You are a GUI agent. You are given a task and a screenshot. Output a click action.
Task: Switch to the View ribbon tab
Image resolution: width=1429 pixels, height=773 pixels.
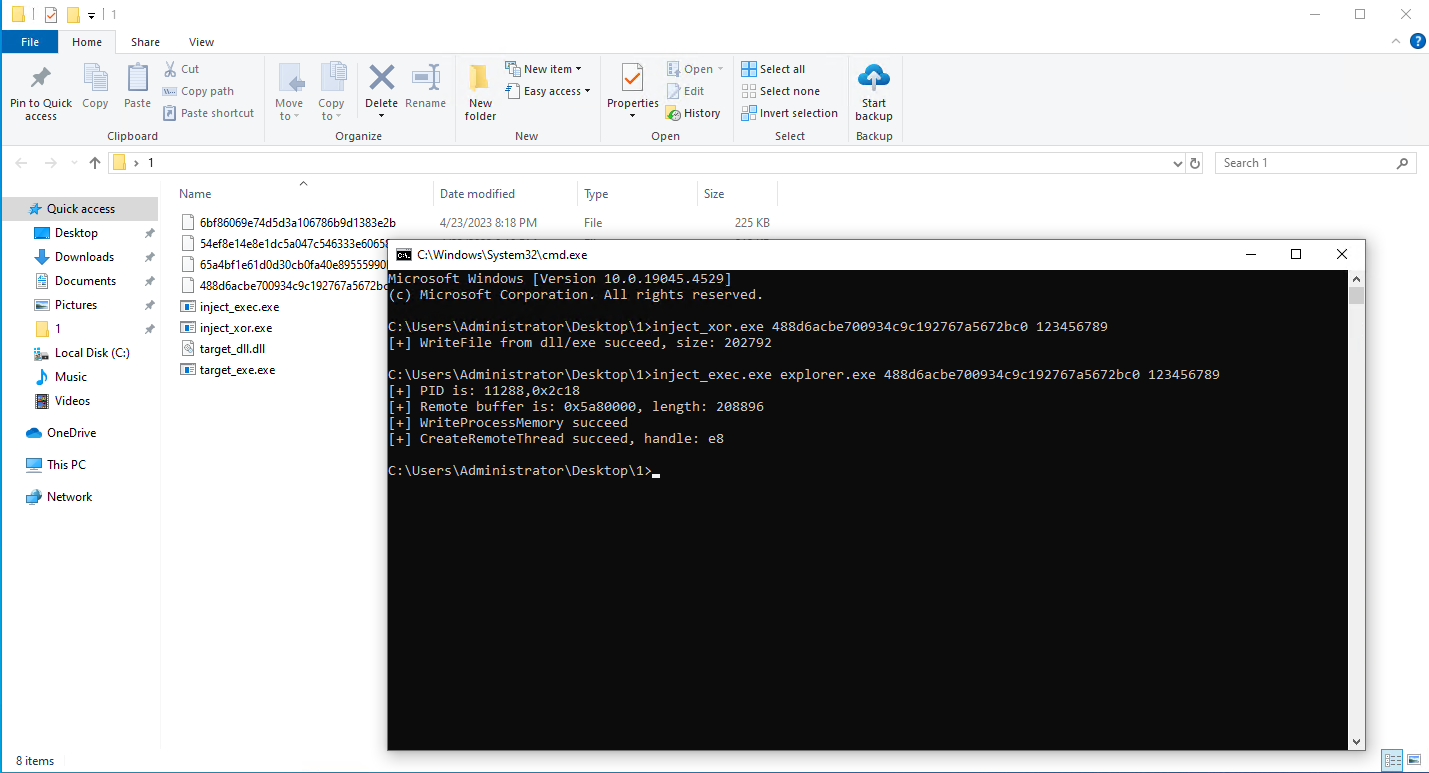point(201,42)
